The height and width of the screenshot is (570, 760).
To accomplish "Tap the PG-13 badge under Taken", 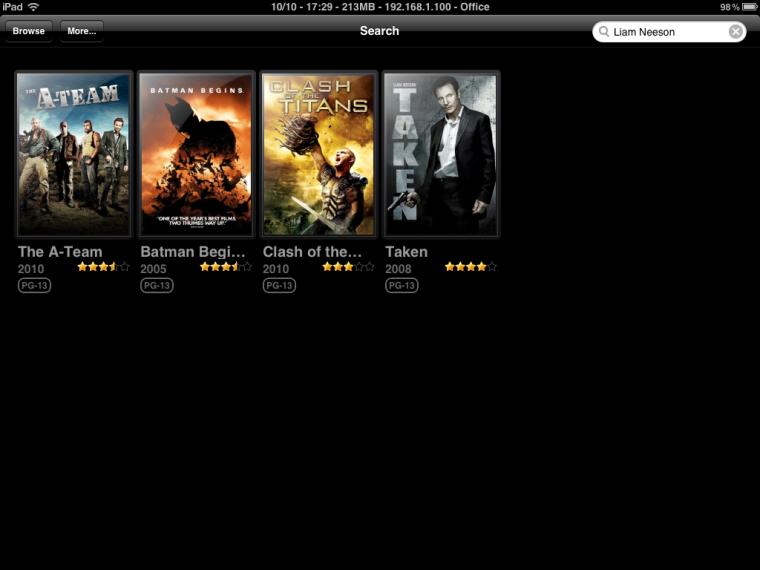I will tap(401, 285).
